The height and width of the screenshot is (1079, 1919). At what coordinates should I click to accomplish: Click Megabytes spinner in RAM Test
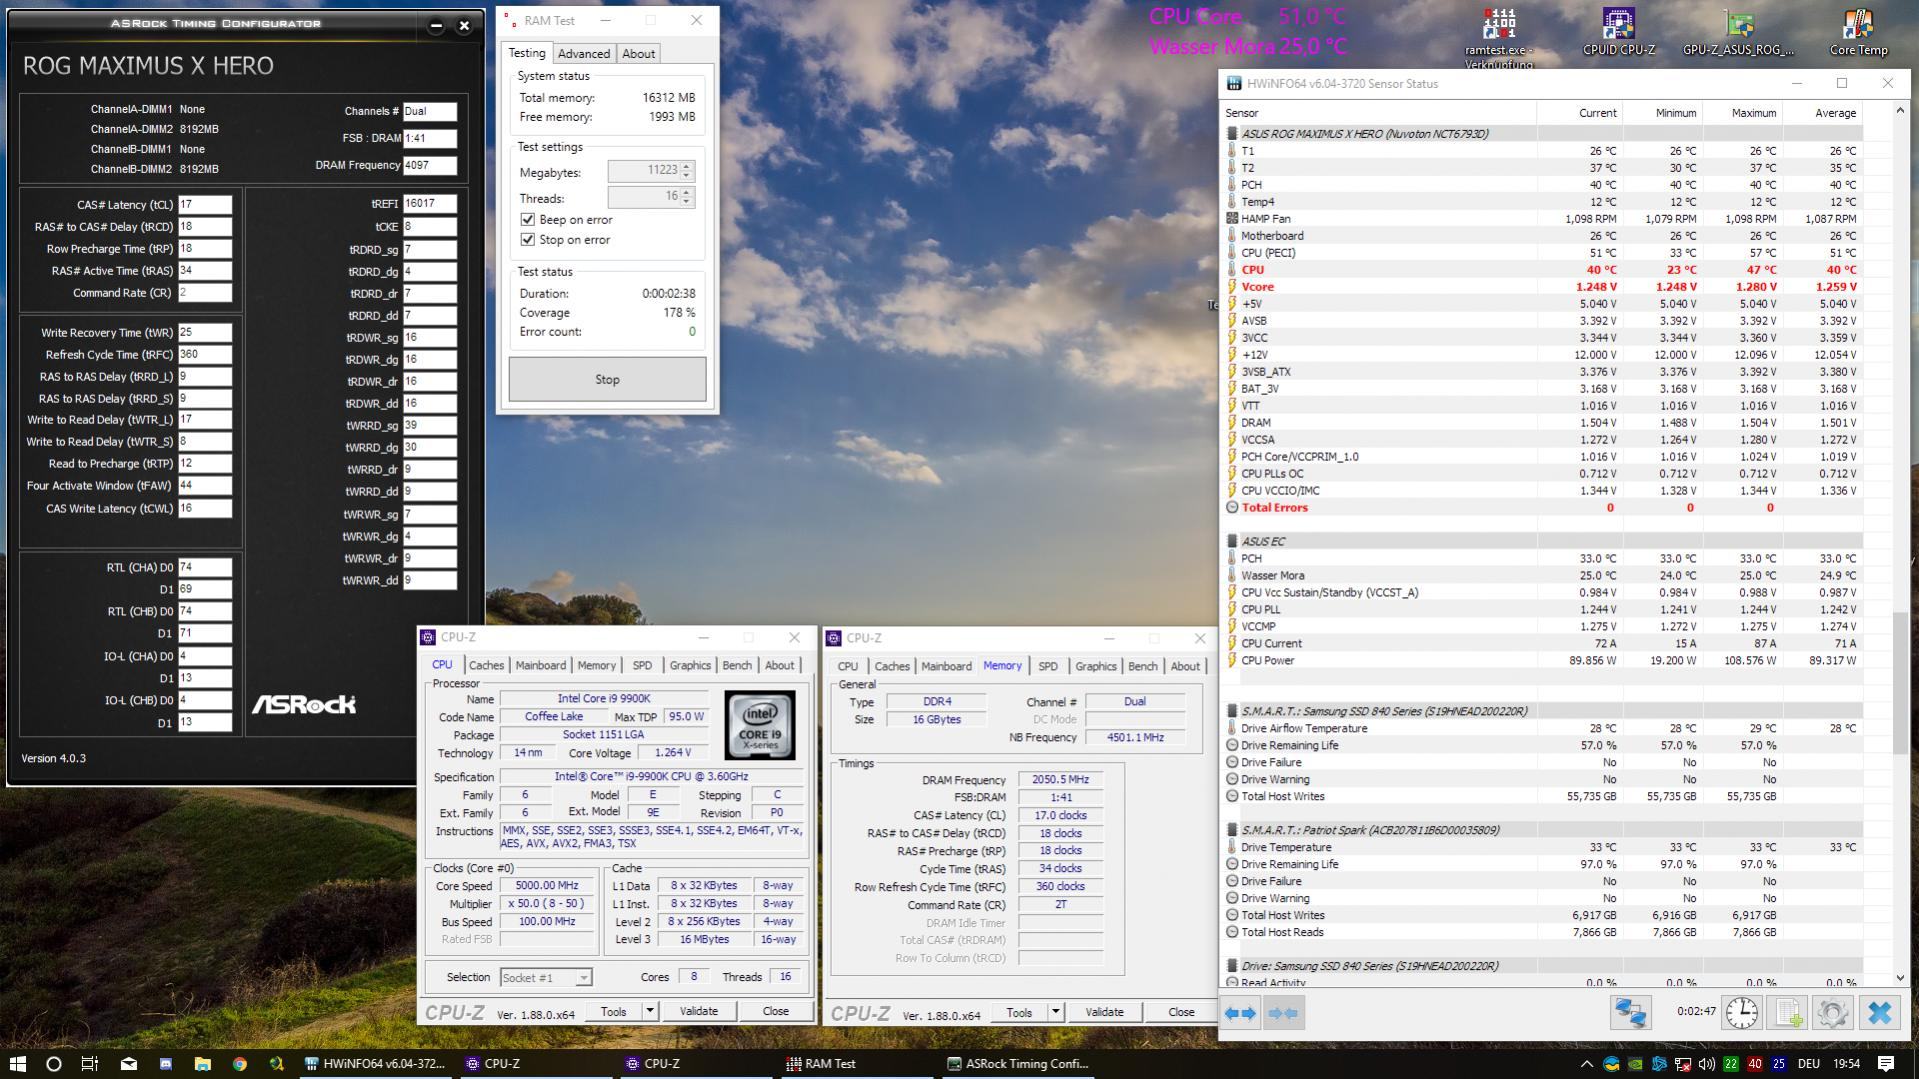pyautogui.click(x=686, y=171)
